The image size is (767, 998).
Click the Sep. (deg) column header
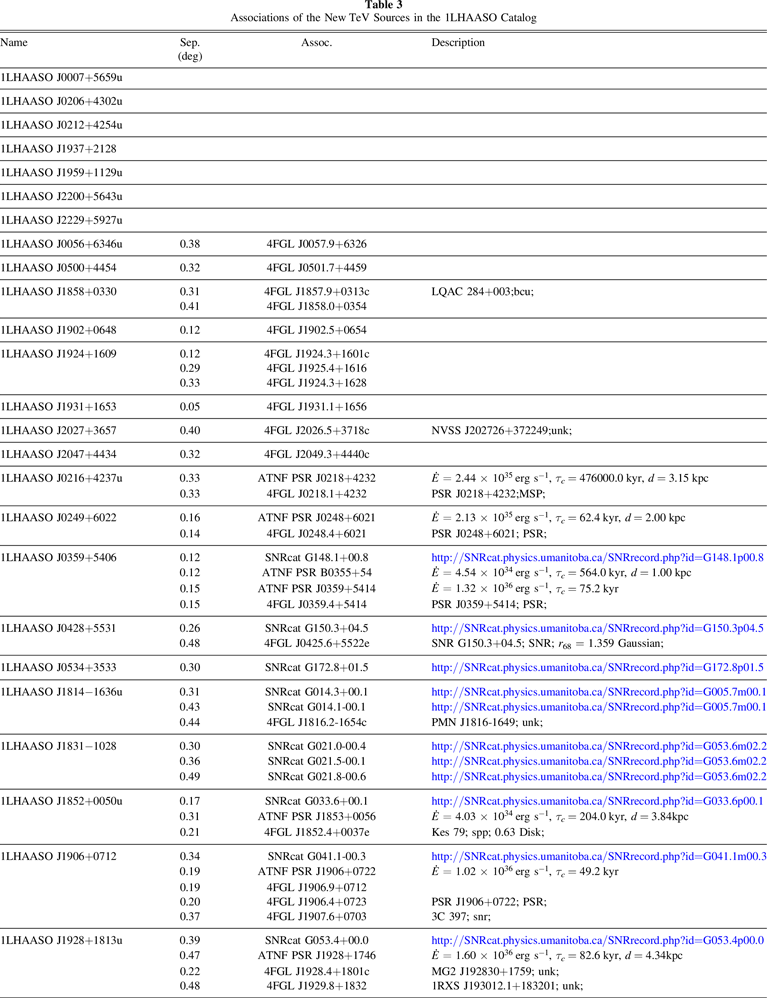[x=190, y=50]
